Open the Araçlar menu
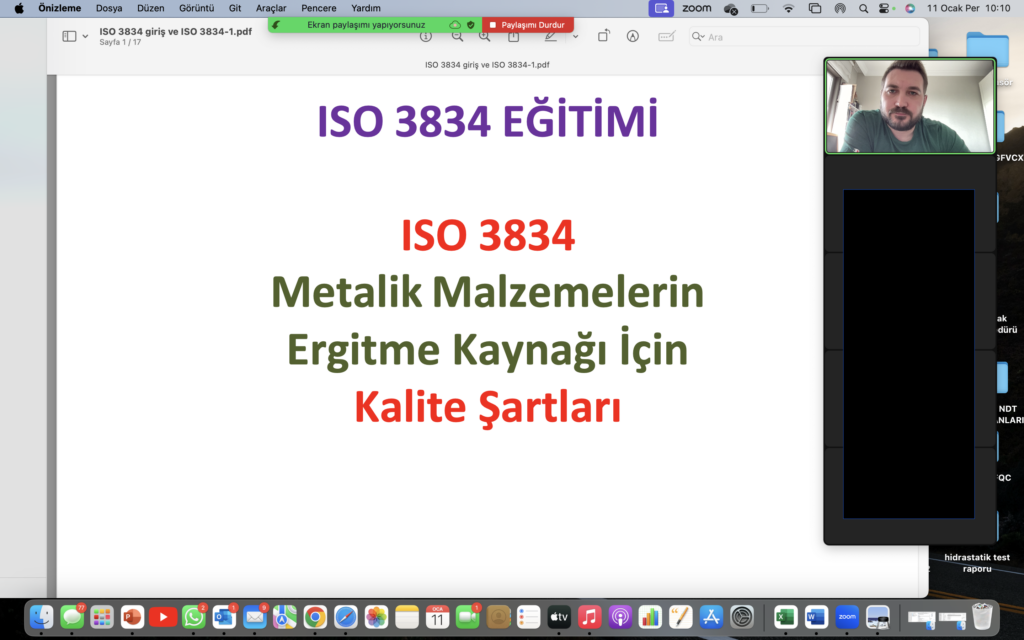Viewport: 1024px width, 640px height. point(271,8)
